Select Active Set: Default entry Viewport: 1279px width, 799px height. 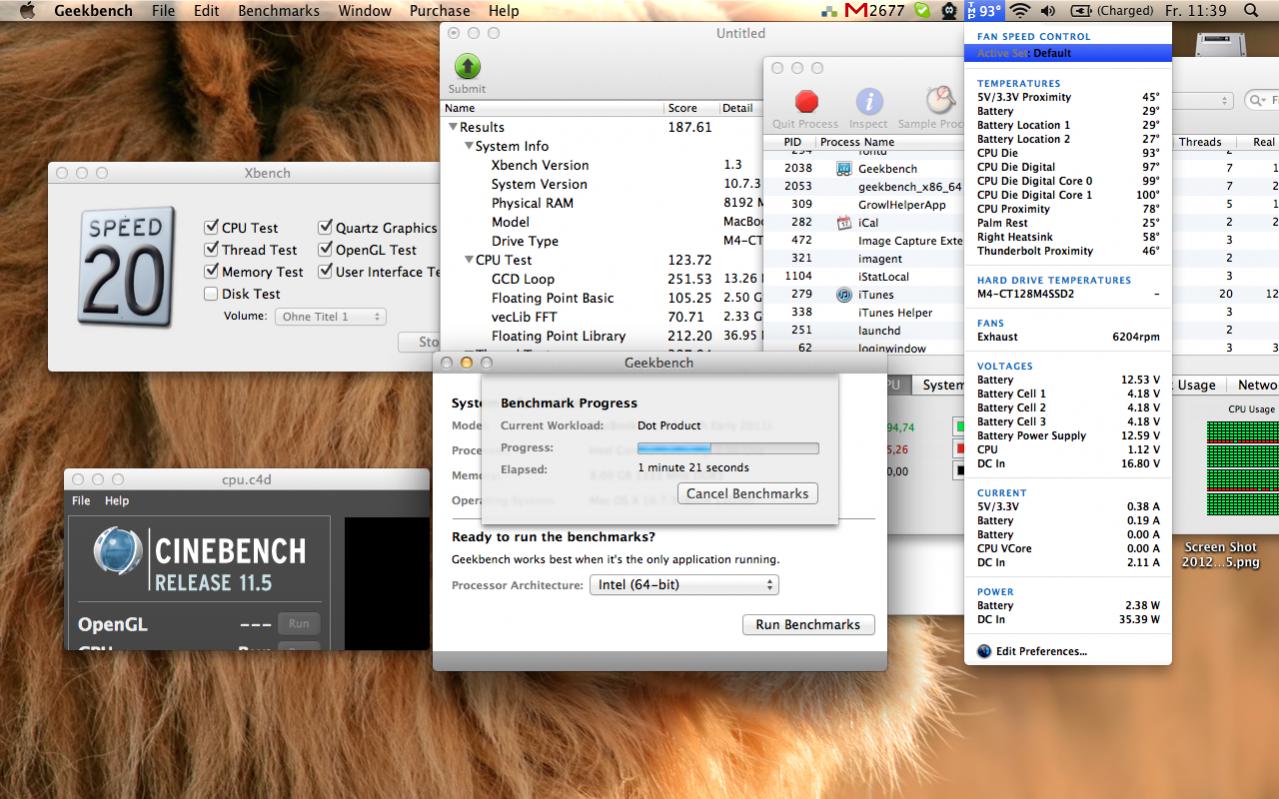[1067, 53]
